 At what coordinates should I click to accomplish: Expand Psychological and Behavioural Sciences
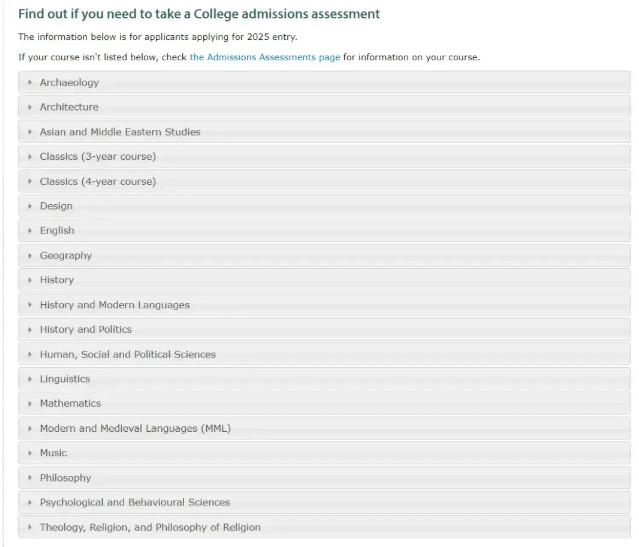click(x=324, y=502)
